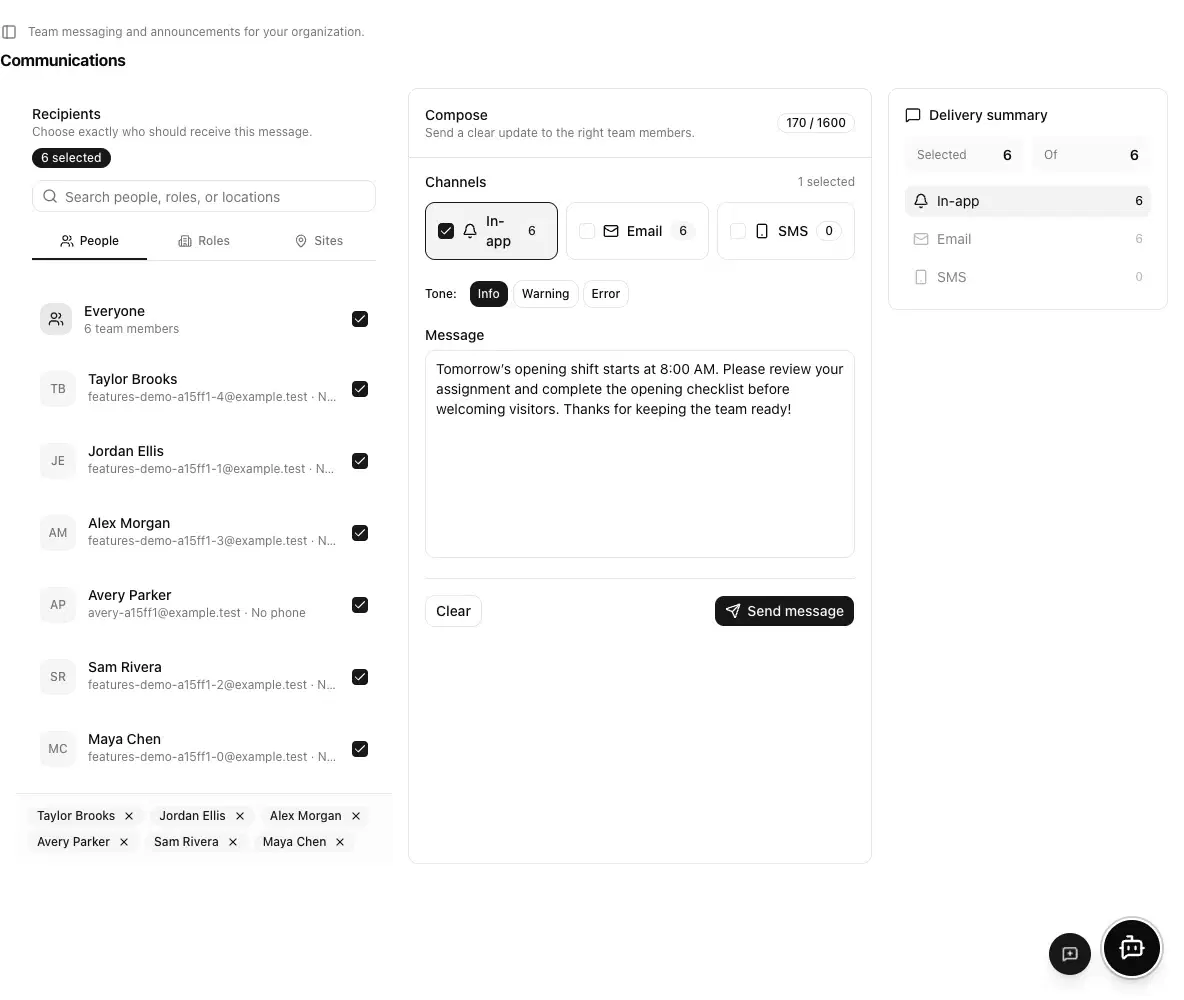Switch to the People tab
This screenshot has width=1184, height=1000.
[x=89, y=241]
